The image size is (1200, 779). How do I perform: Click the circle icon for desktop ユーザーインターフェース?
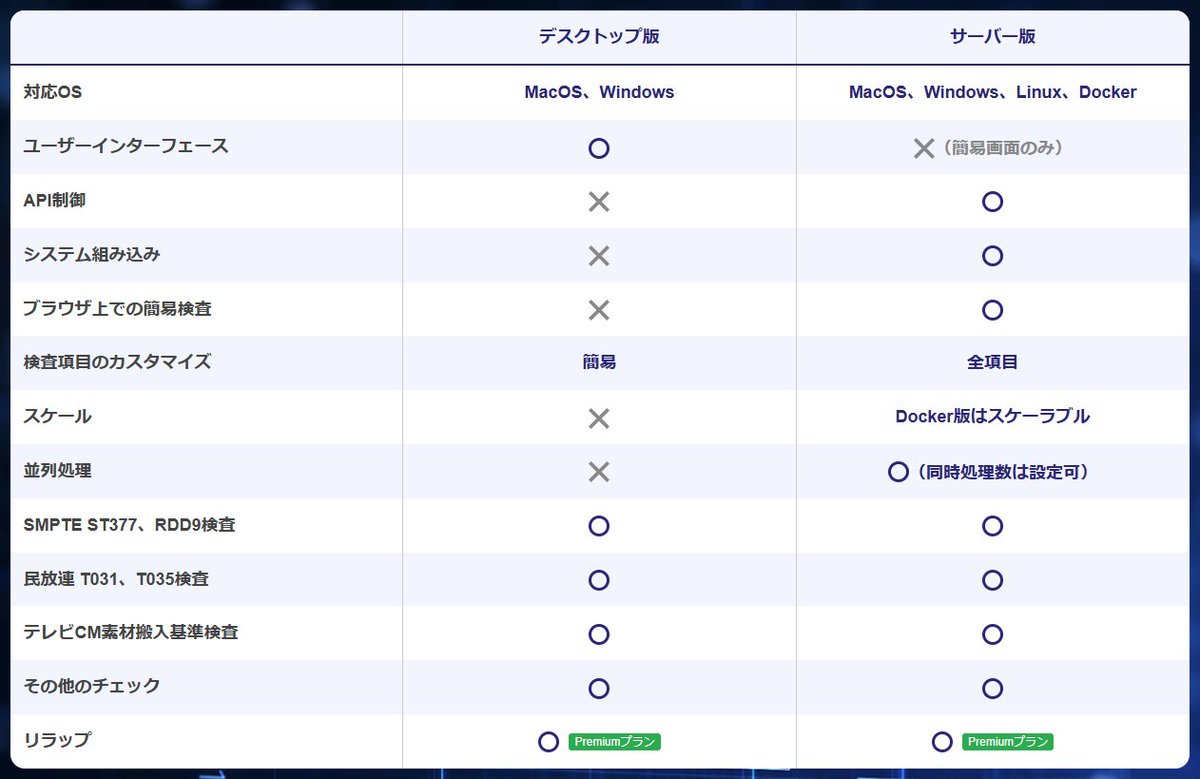click(599, 148)
